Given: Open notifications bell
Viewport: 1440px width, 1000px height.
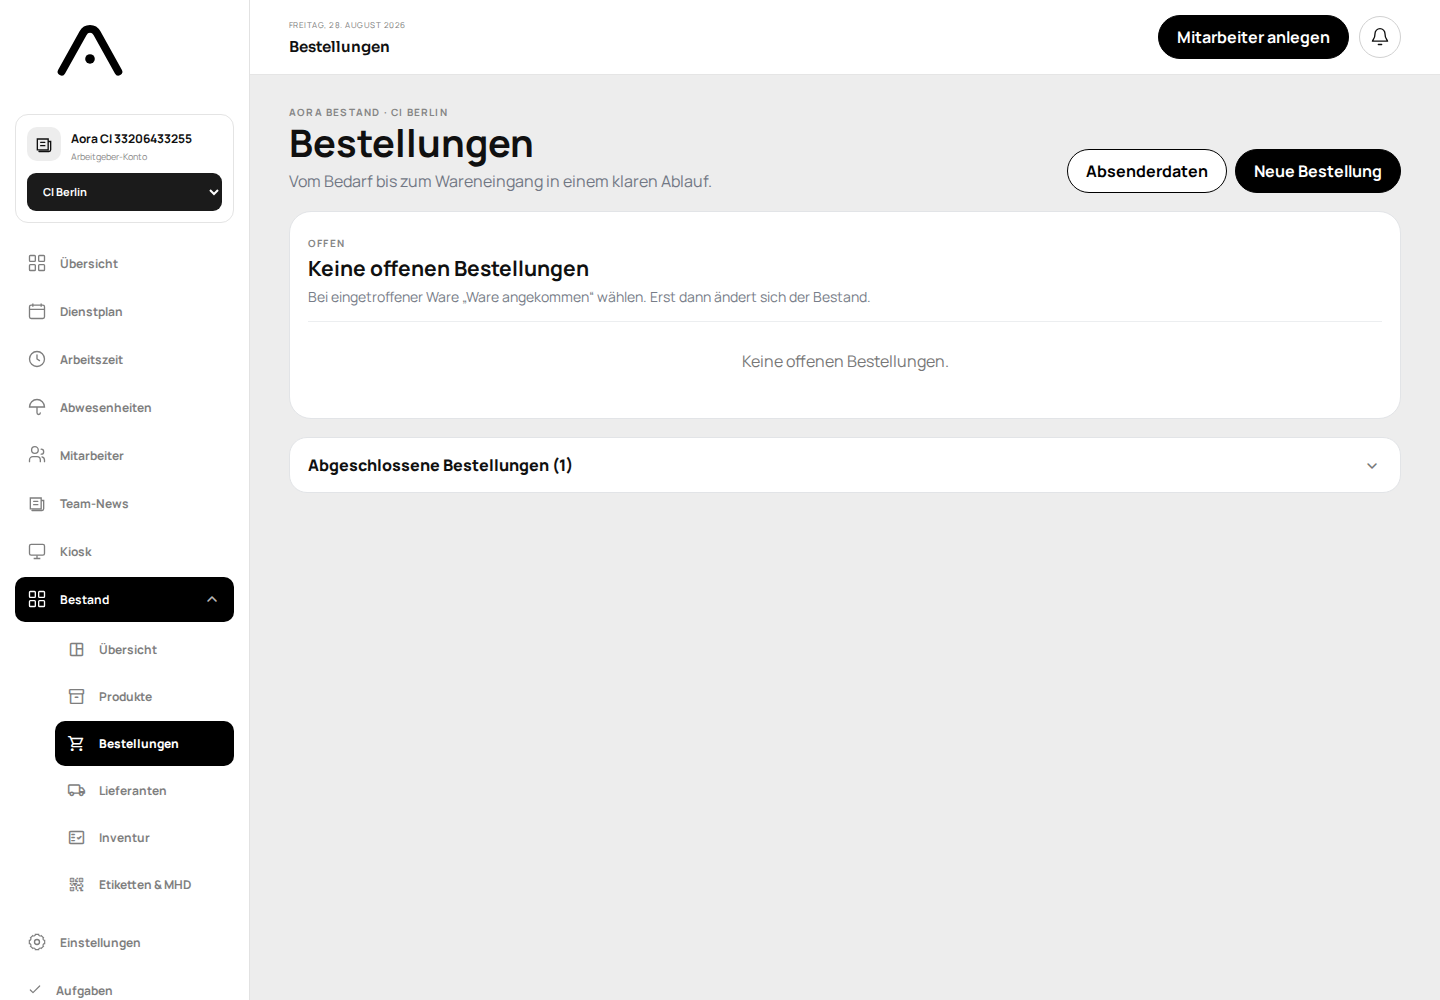Looking at the screenshot, I should tap(1379, 37).
